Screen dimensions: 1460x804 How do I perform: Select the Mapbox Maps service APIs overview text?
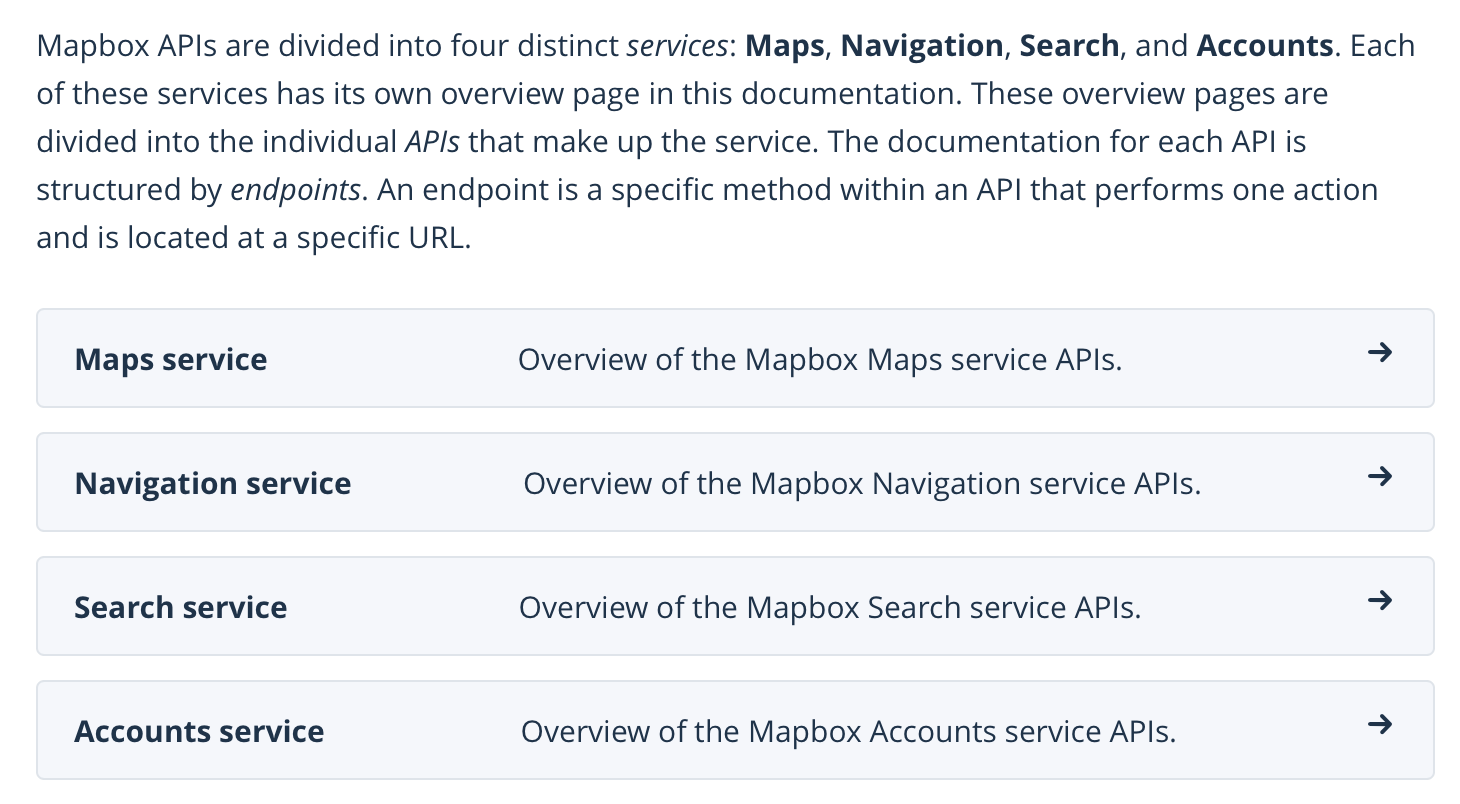pos(820,359)
